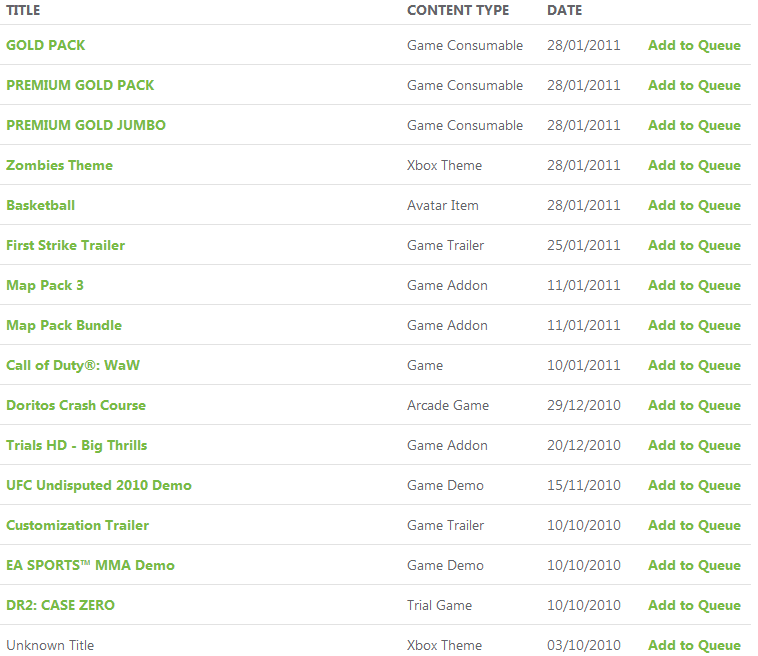This screenshot has width=758, height=656.
Task: Open the Zombies Theme title link
Action: pyautogui.click(x=59, y=165)
